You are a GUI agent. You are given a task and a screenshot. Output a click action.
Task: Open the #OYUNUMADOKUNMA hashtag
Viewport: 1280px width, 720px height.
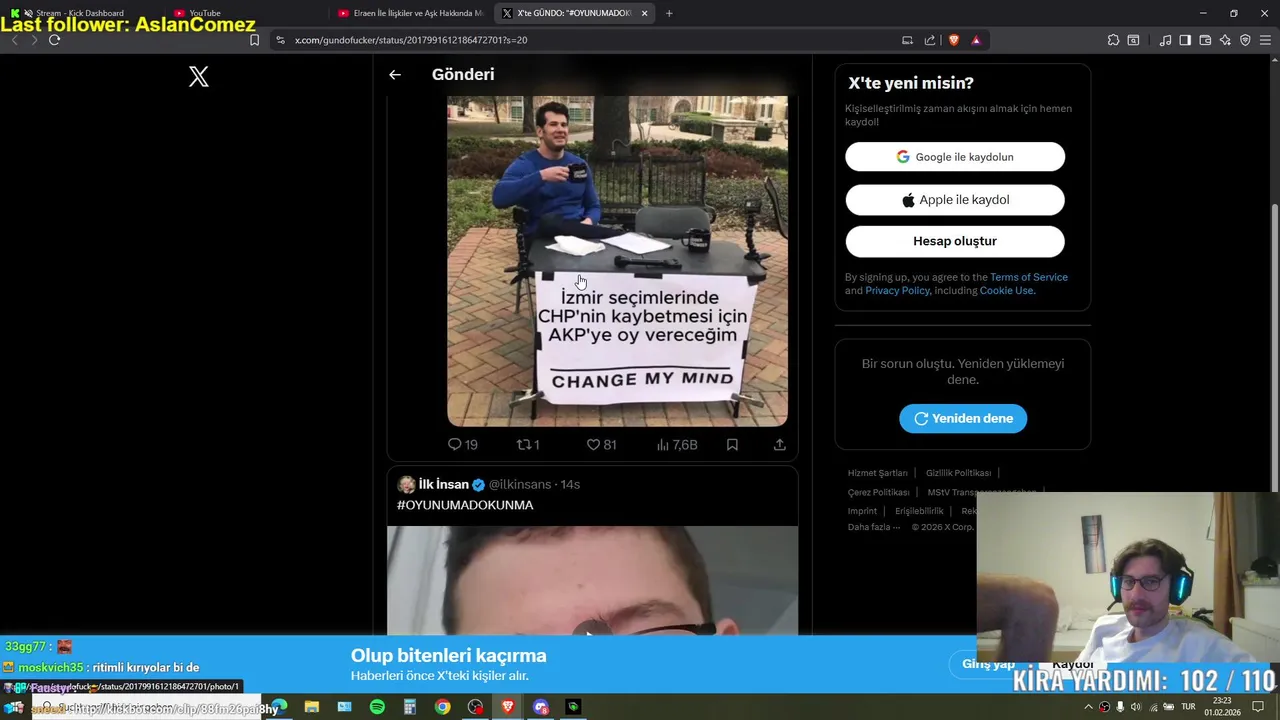tap(465, 505)
